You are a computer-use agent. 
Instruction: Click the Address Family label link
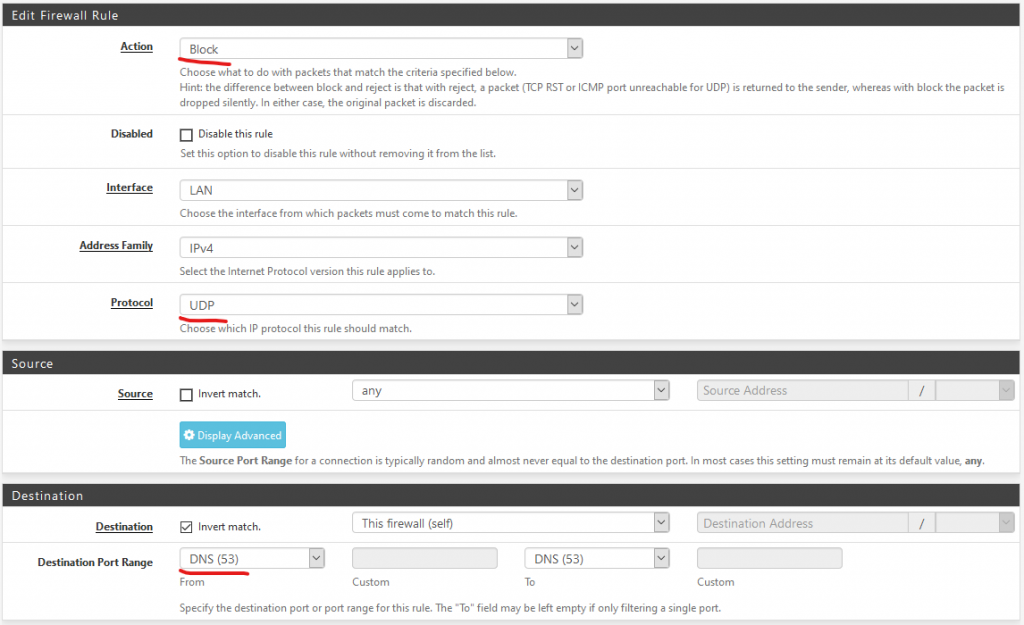pos(116,246)
